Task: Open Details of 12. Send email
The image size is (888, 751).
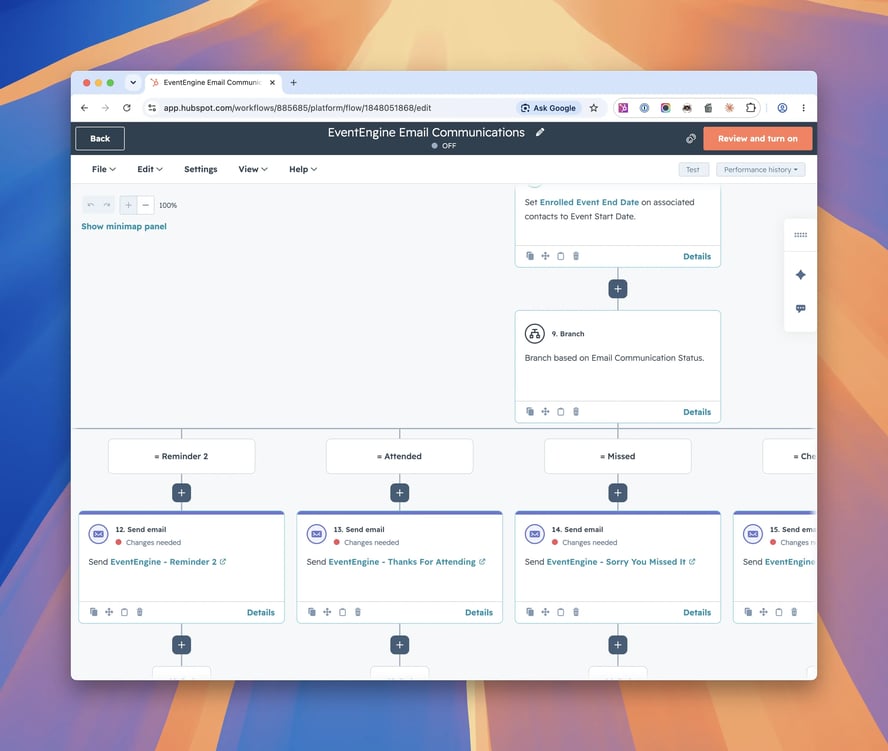Action: (261, 612)
